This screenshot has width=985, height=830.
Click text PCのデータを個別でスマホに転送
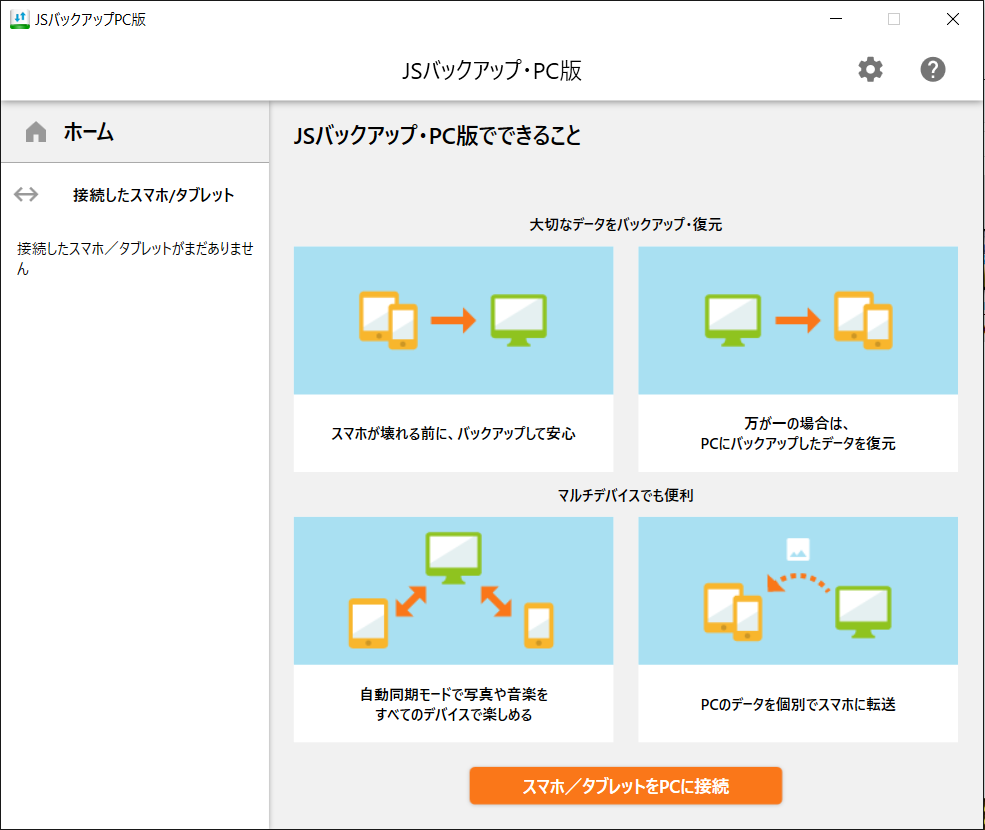tap(798, 704)
